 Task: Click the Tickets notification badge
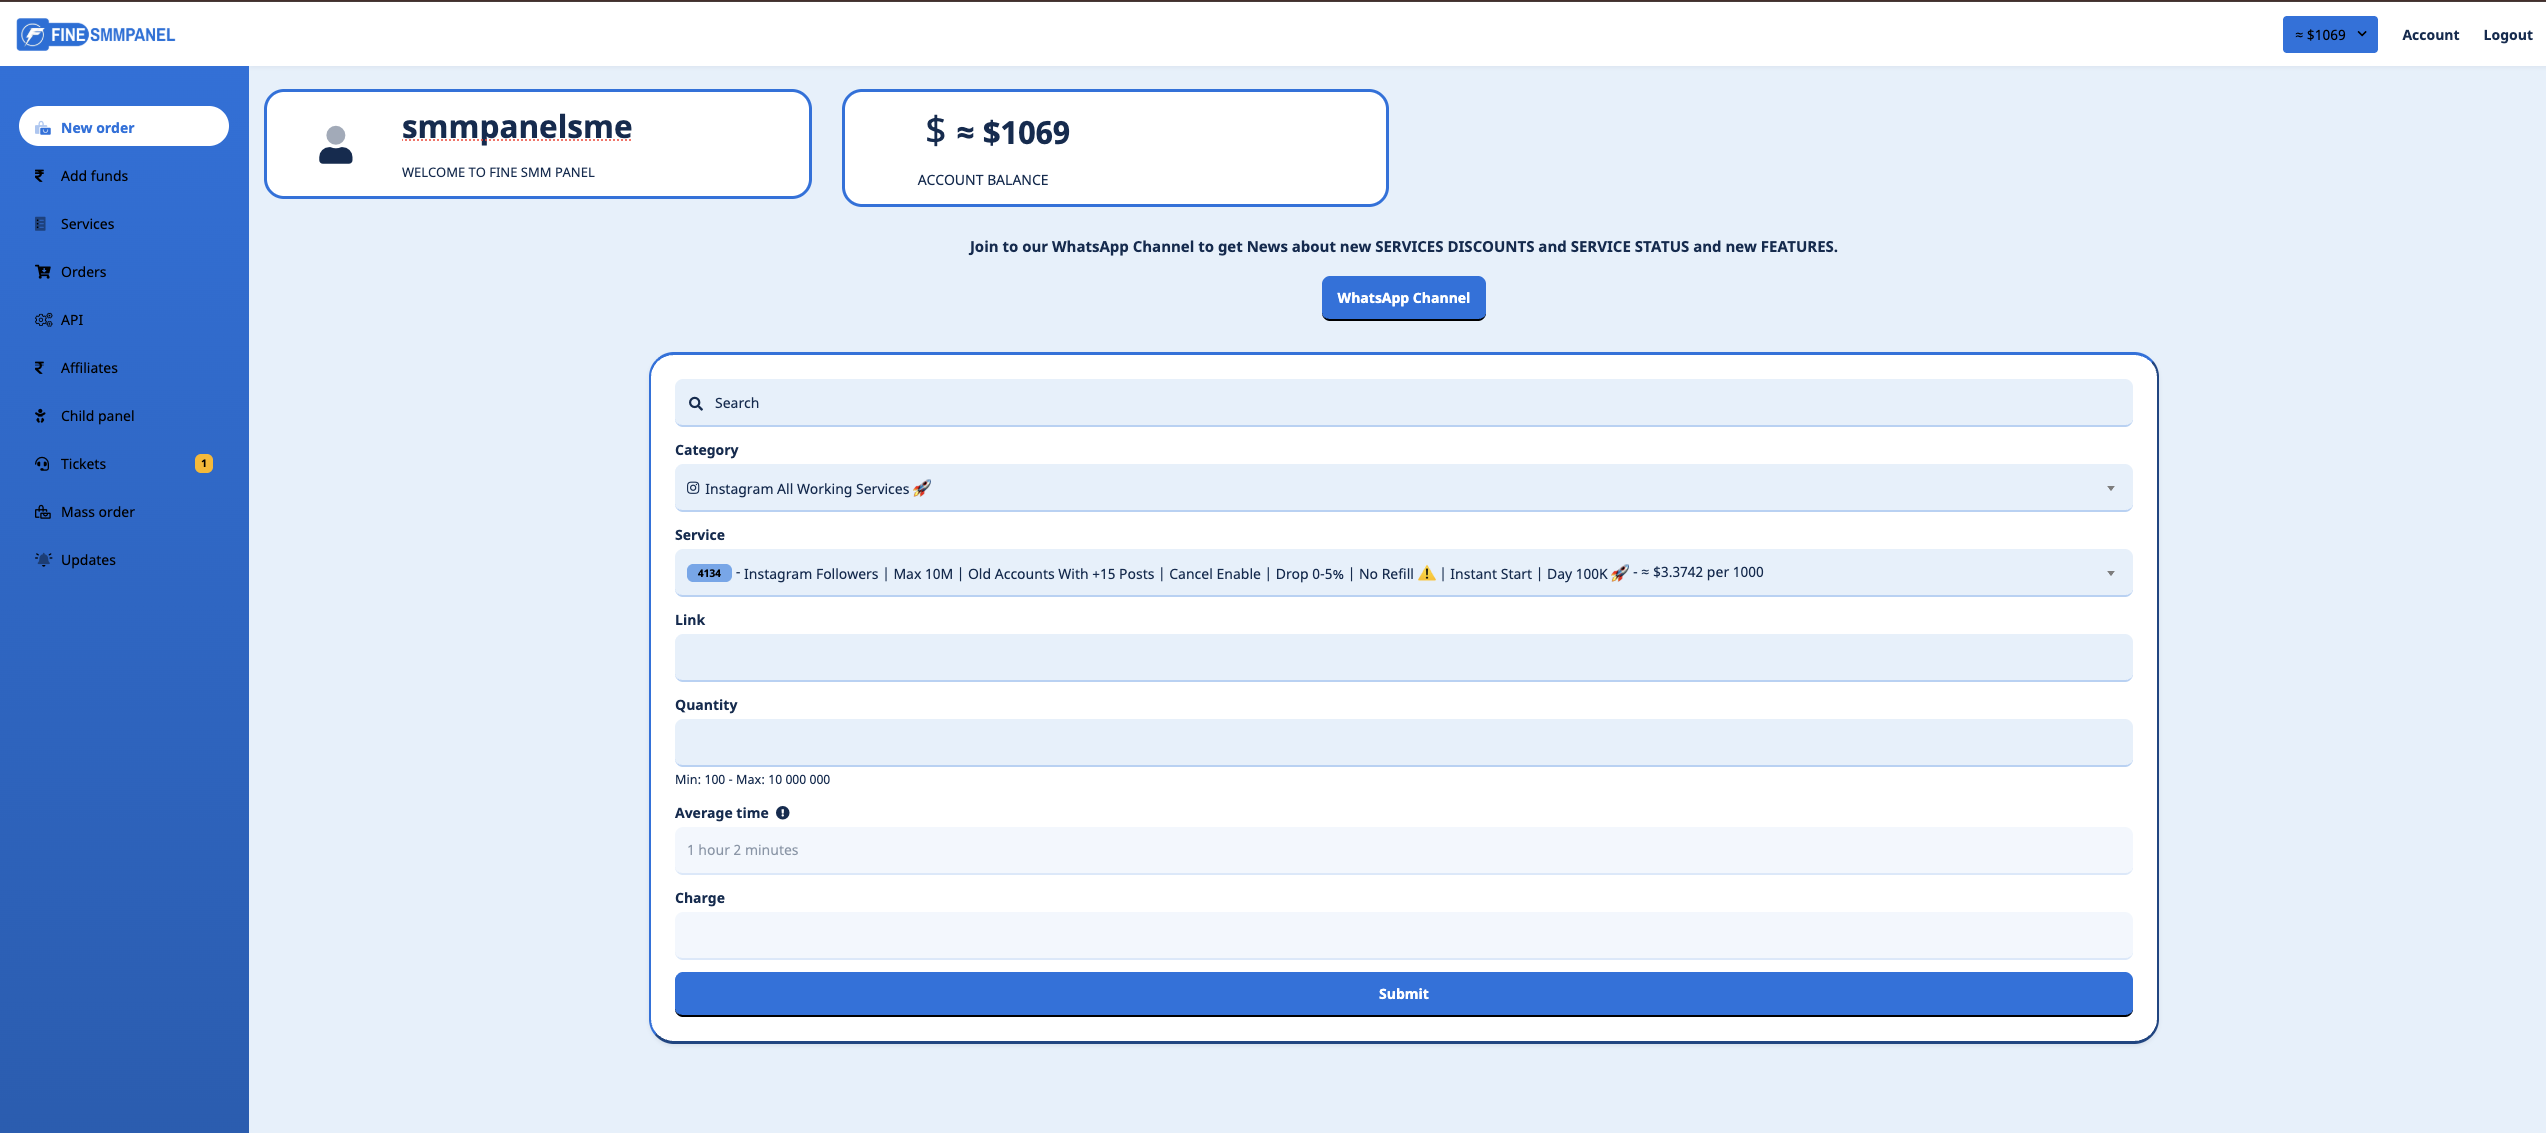[204, 464]
